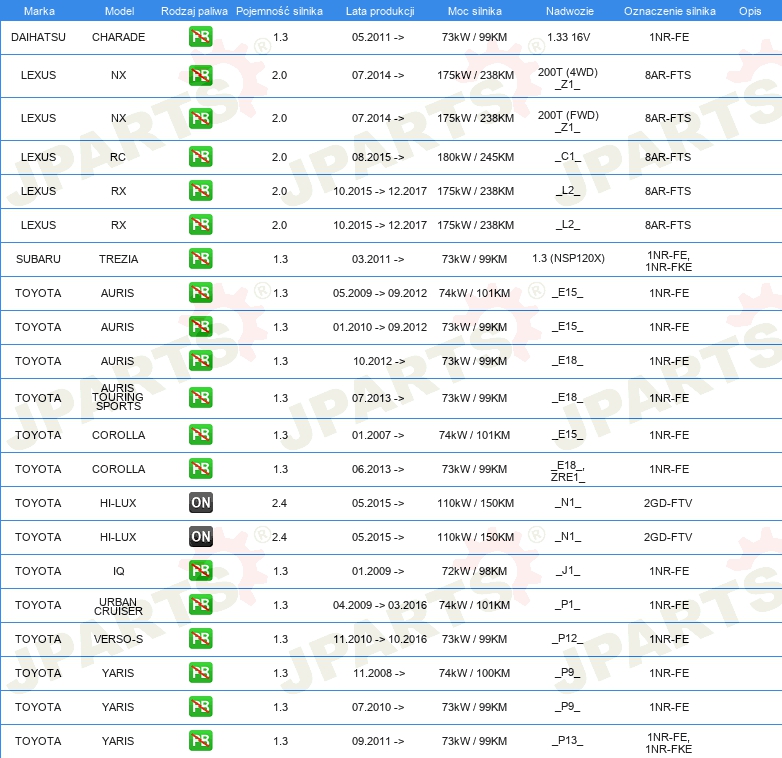Click the Lata produkcji column header
Screen dimensions: 782x758
point(380,11)
